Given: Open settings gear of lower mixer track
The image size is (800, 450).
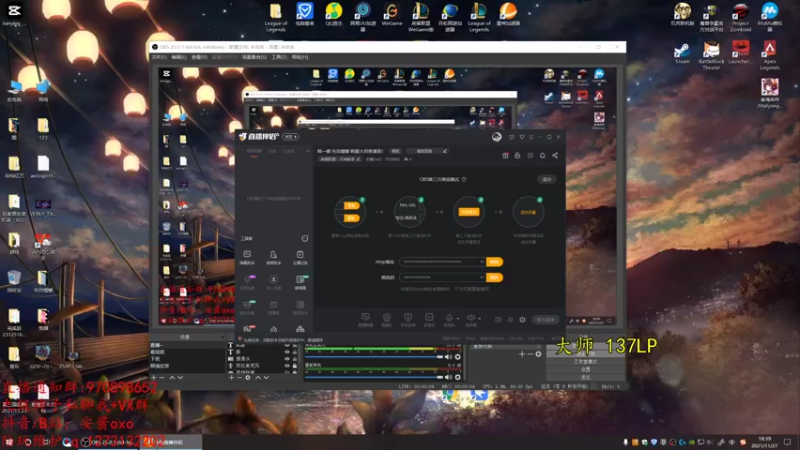Looking at the screenshot, I should pyautogui.click(x=458, y=377).
